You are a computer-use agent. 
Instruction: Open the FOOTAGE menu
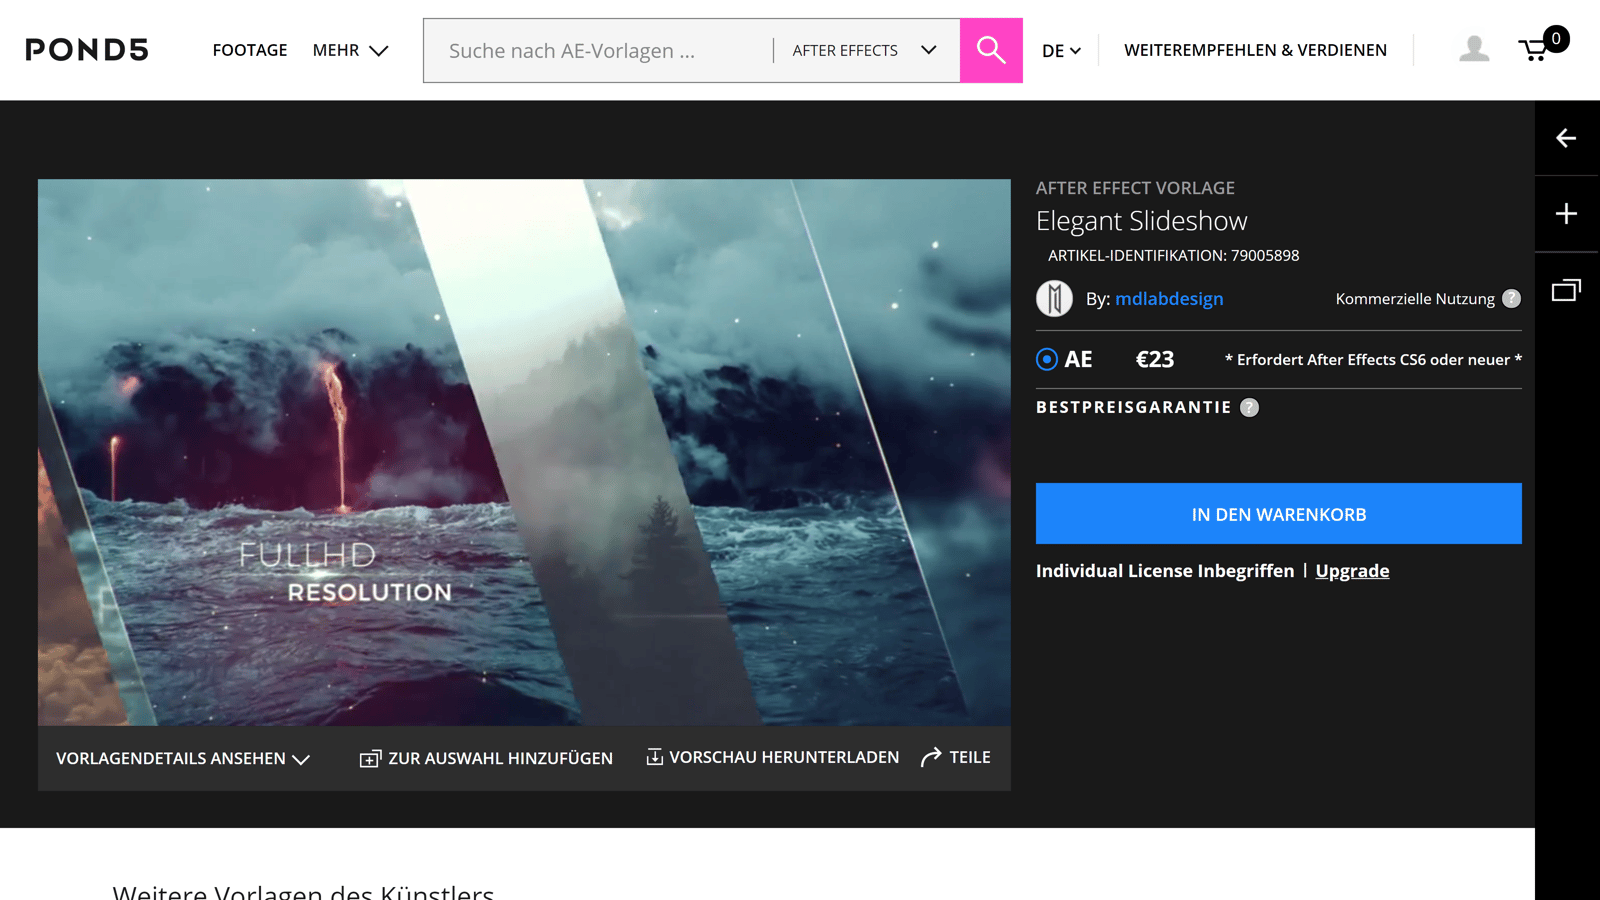pos(249,50)
